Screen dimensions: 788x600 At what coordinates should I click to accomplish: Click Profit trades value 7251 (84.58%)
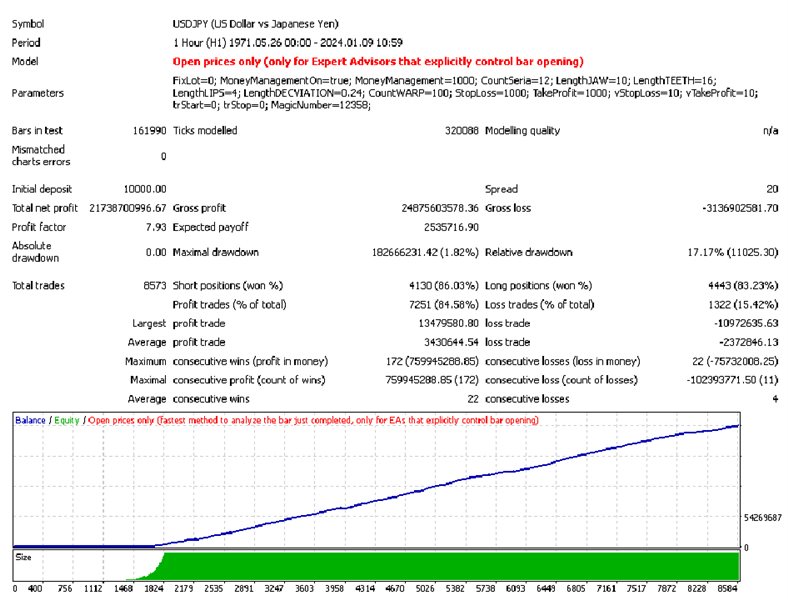click(444, 305)
